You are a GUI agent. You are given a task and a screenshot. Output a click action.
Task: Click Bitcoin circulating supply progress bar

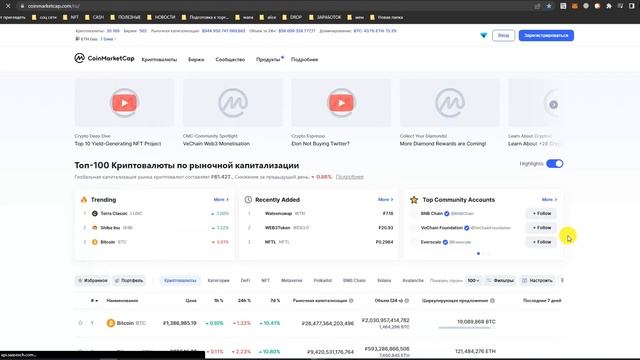tap(467, 328)
